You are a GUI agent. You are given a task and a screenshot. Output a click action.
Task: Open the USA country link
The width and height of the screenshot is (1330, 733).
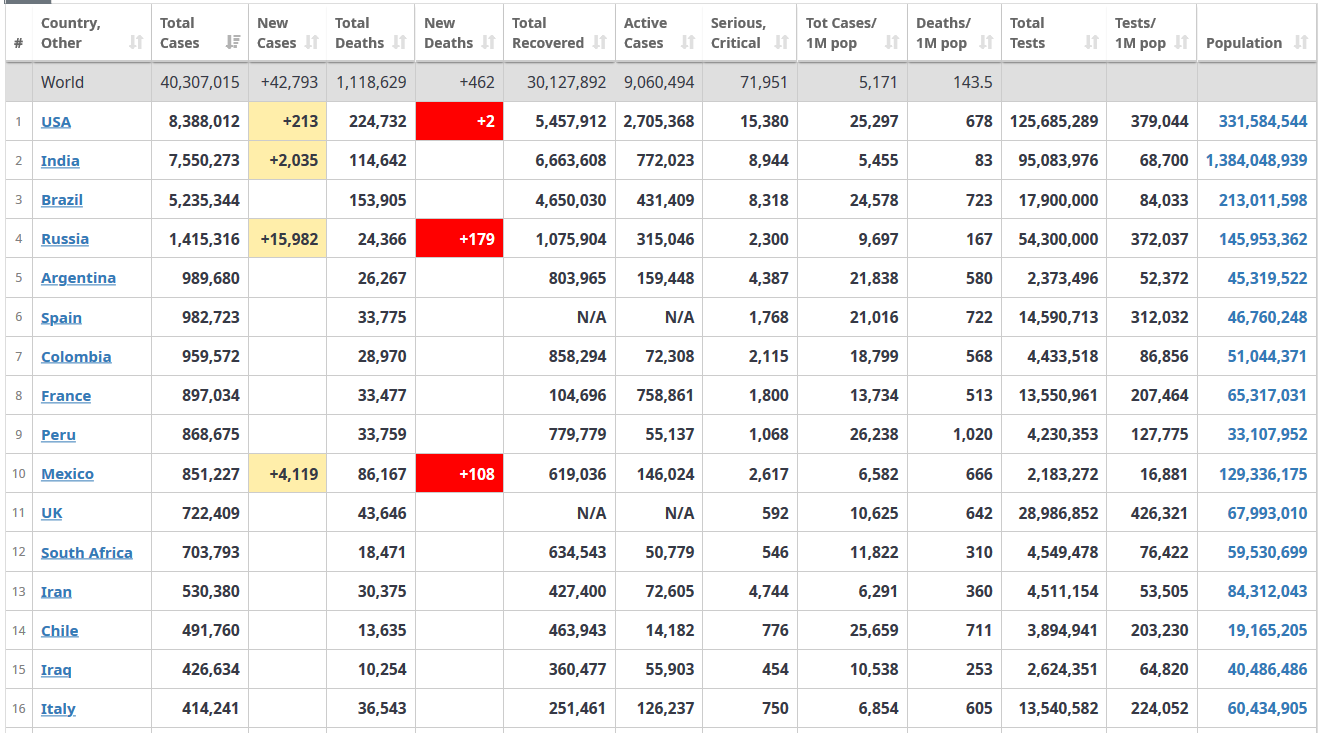pyautogui.click(x=56, y=122)
